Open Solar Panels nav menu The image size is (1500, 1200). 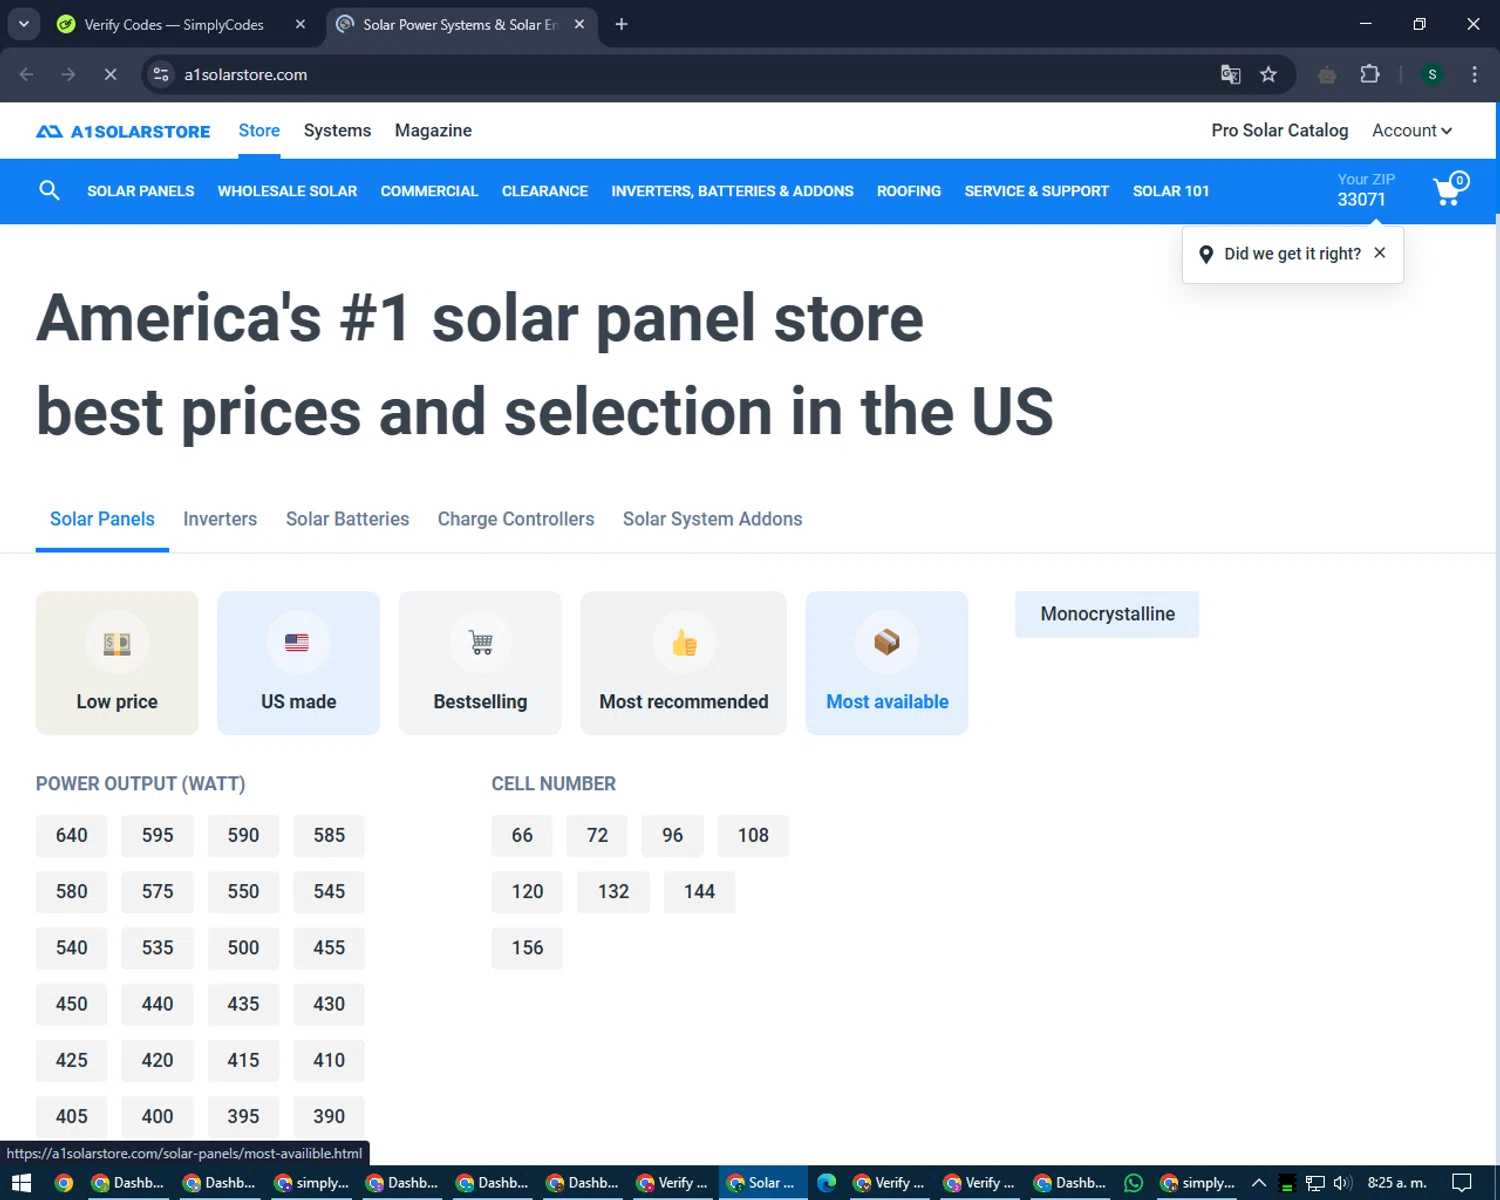(x=141, y=191)
